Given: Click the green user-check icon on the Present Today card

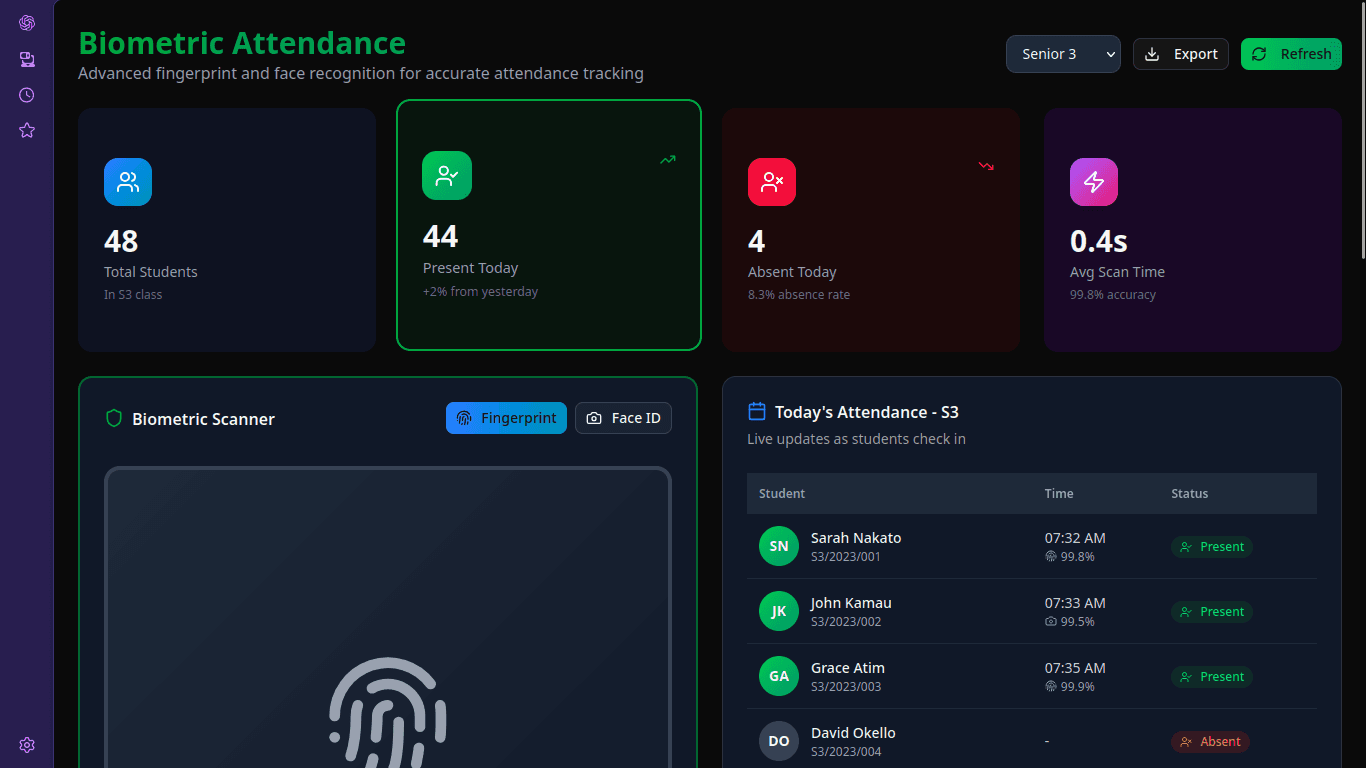Looking at the screenshot, I should (x=446, y=175).
